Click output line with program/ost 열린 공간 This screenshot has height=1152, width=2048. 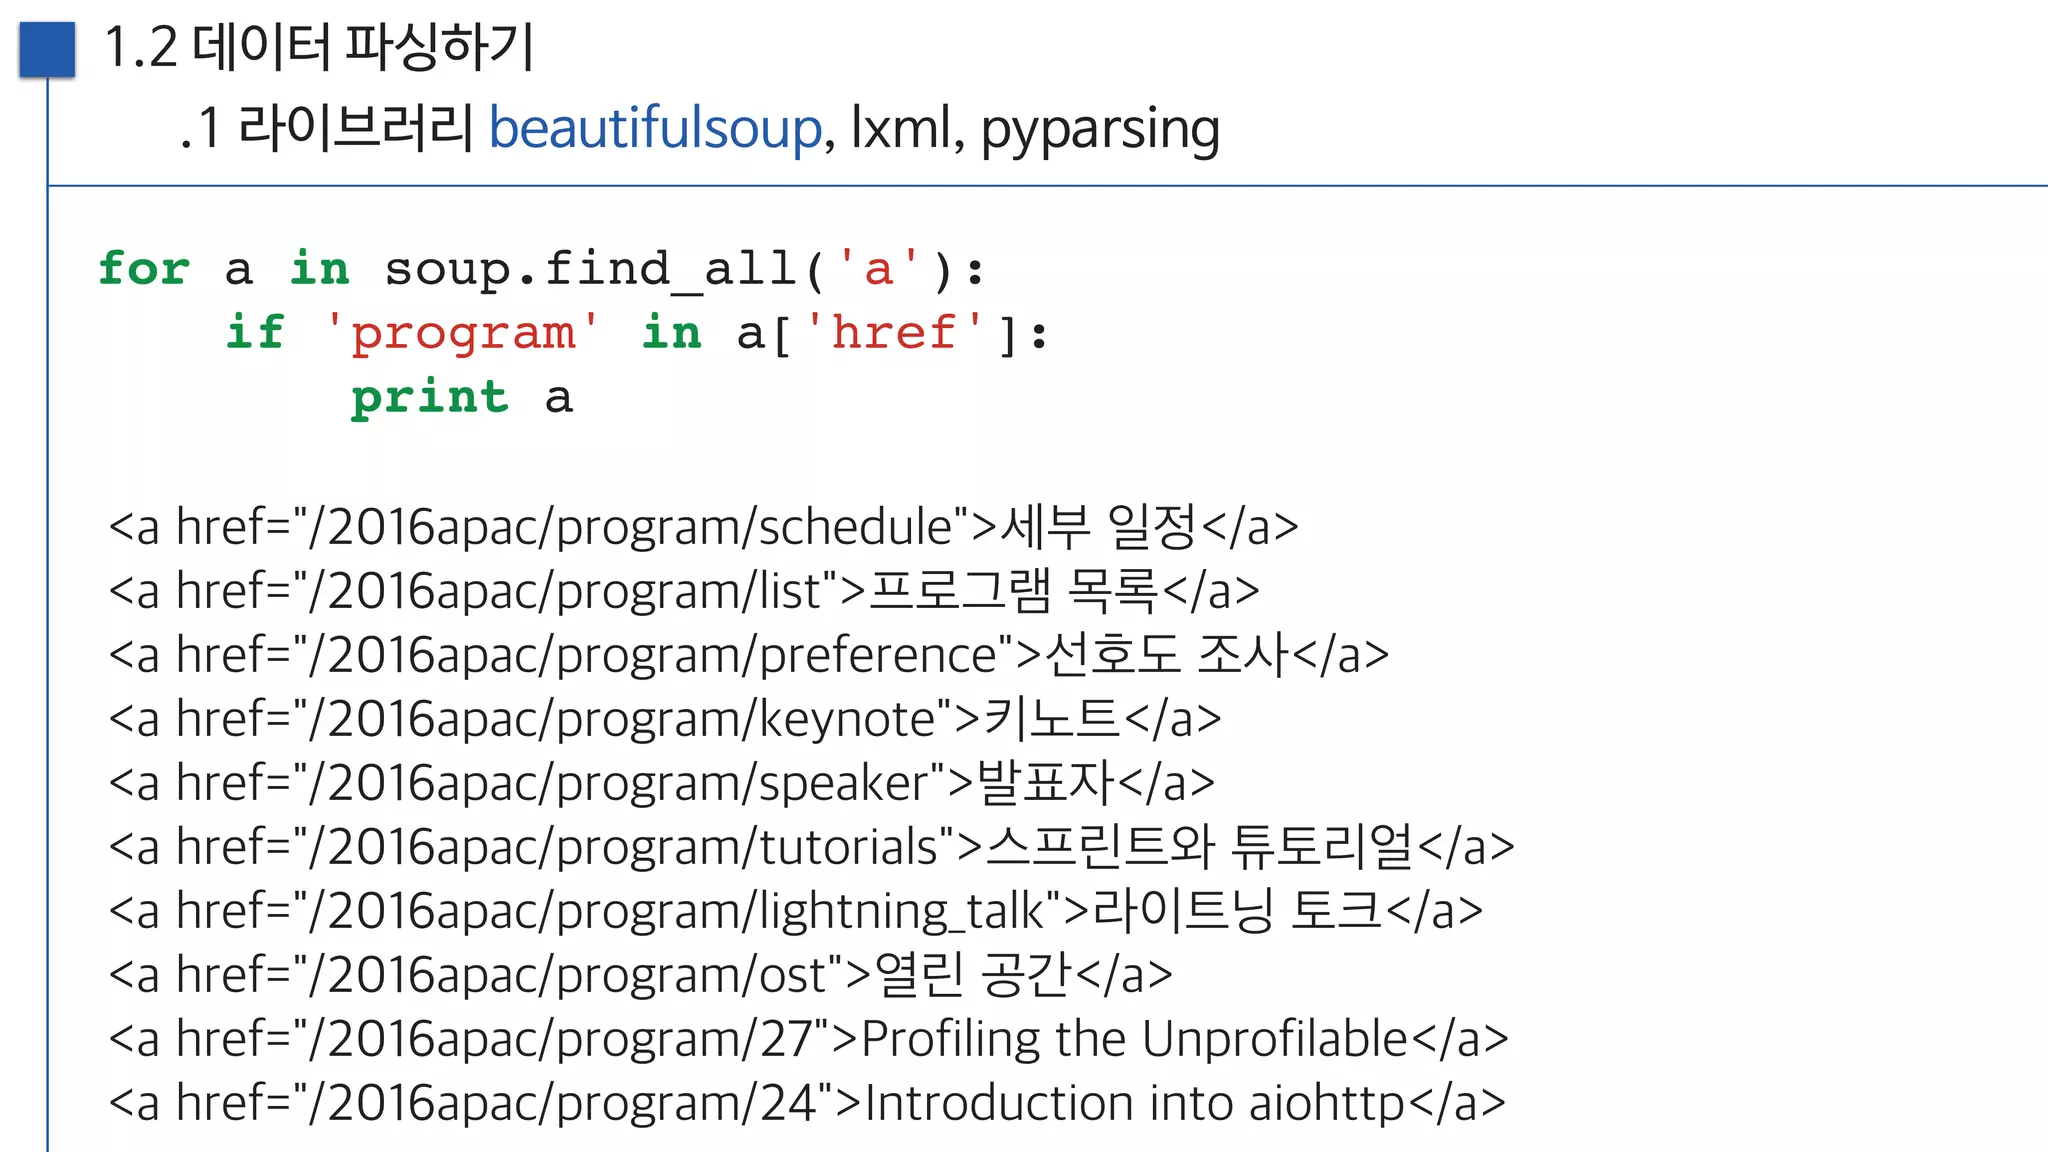coord(640,975)
